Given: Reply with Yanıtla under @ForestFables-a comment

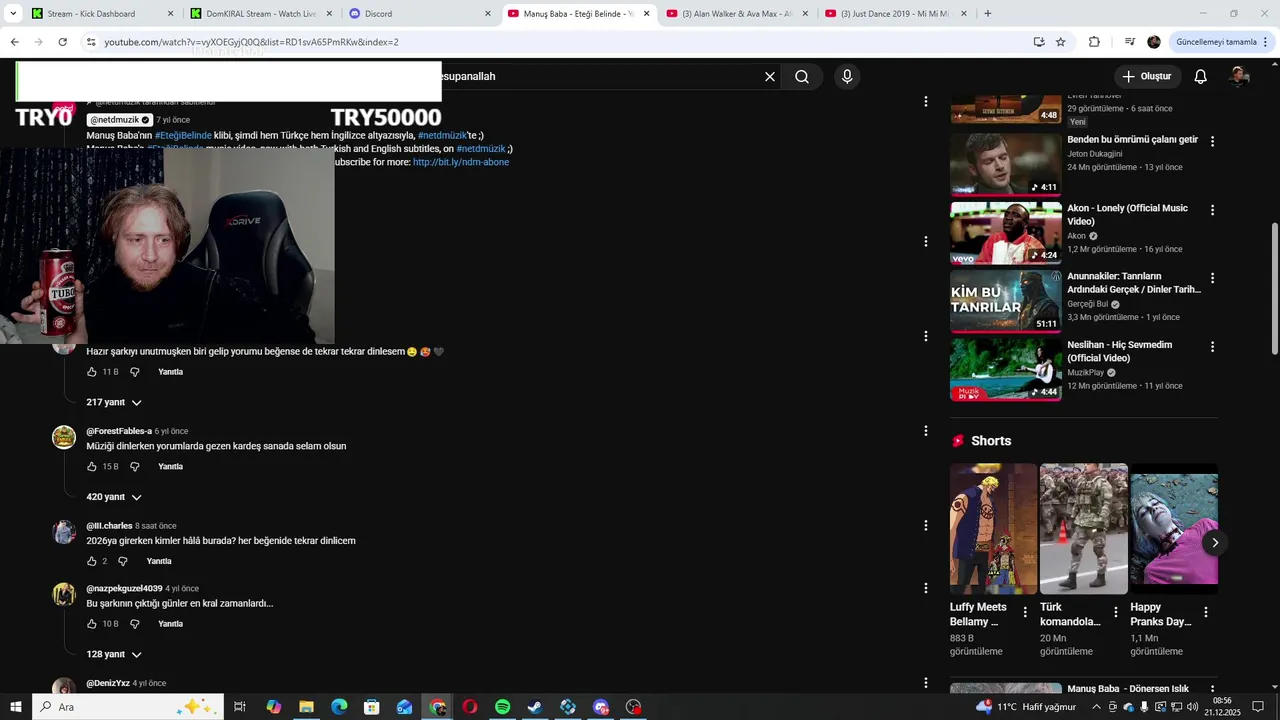Looking at the screenshot, I should 170,467.
